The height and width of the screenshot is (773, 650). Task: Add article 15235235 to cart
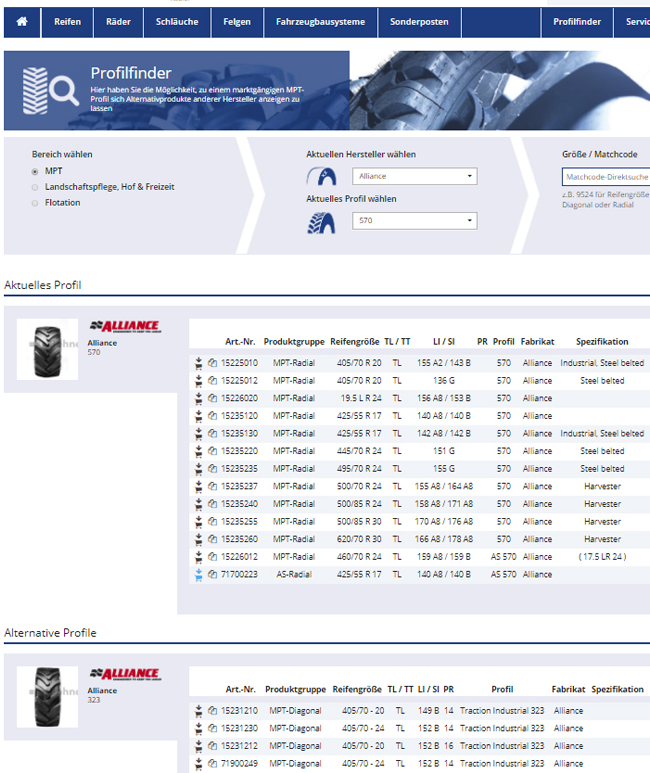198,469
